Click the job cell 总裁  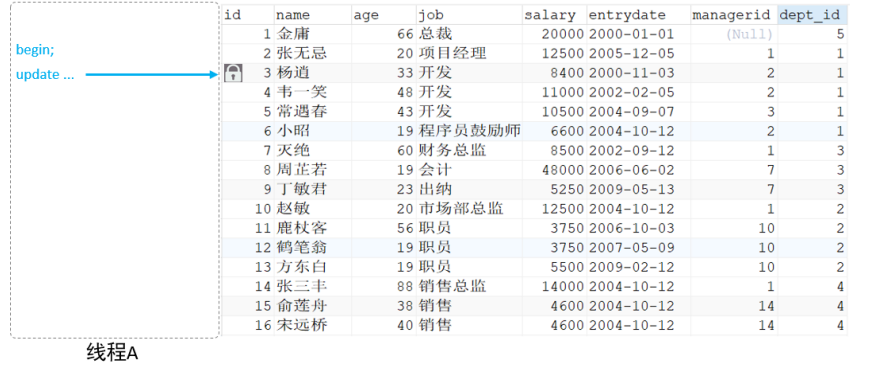469,34
